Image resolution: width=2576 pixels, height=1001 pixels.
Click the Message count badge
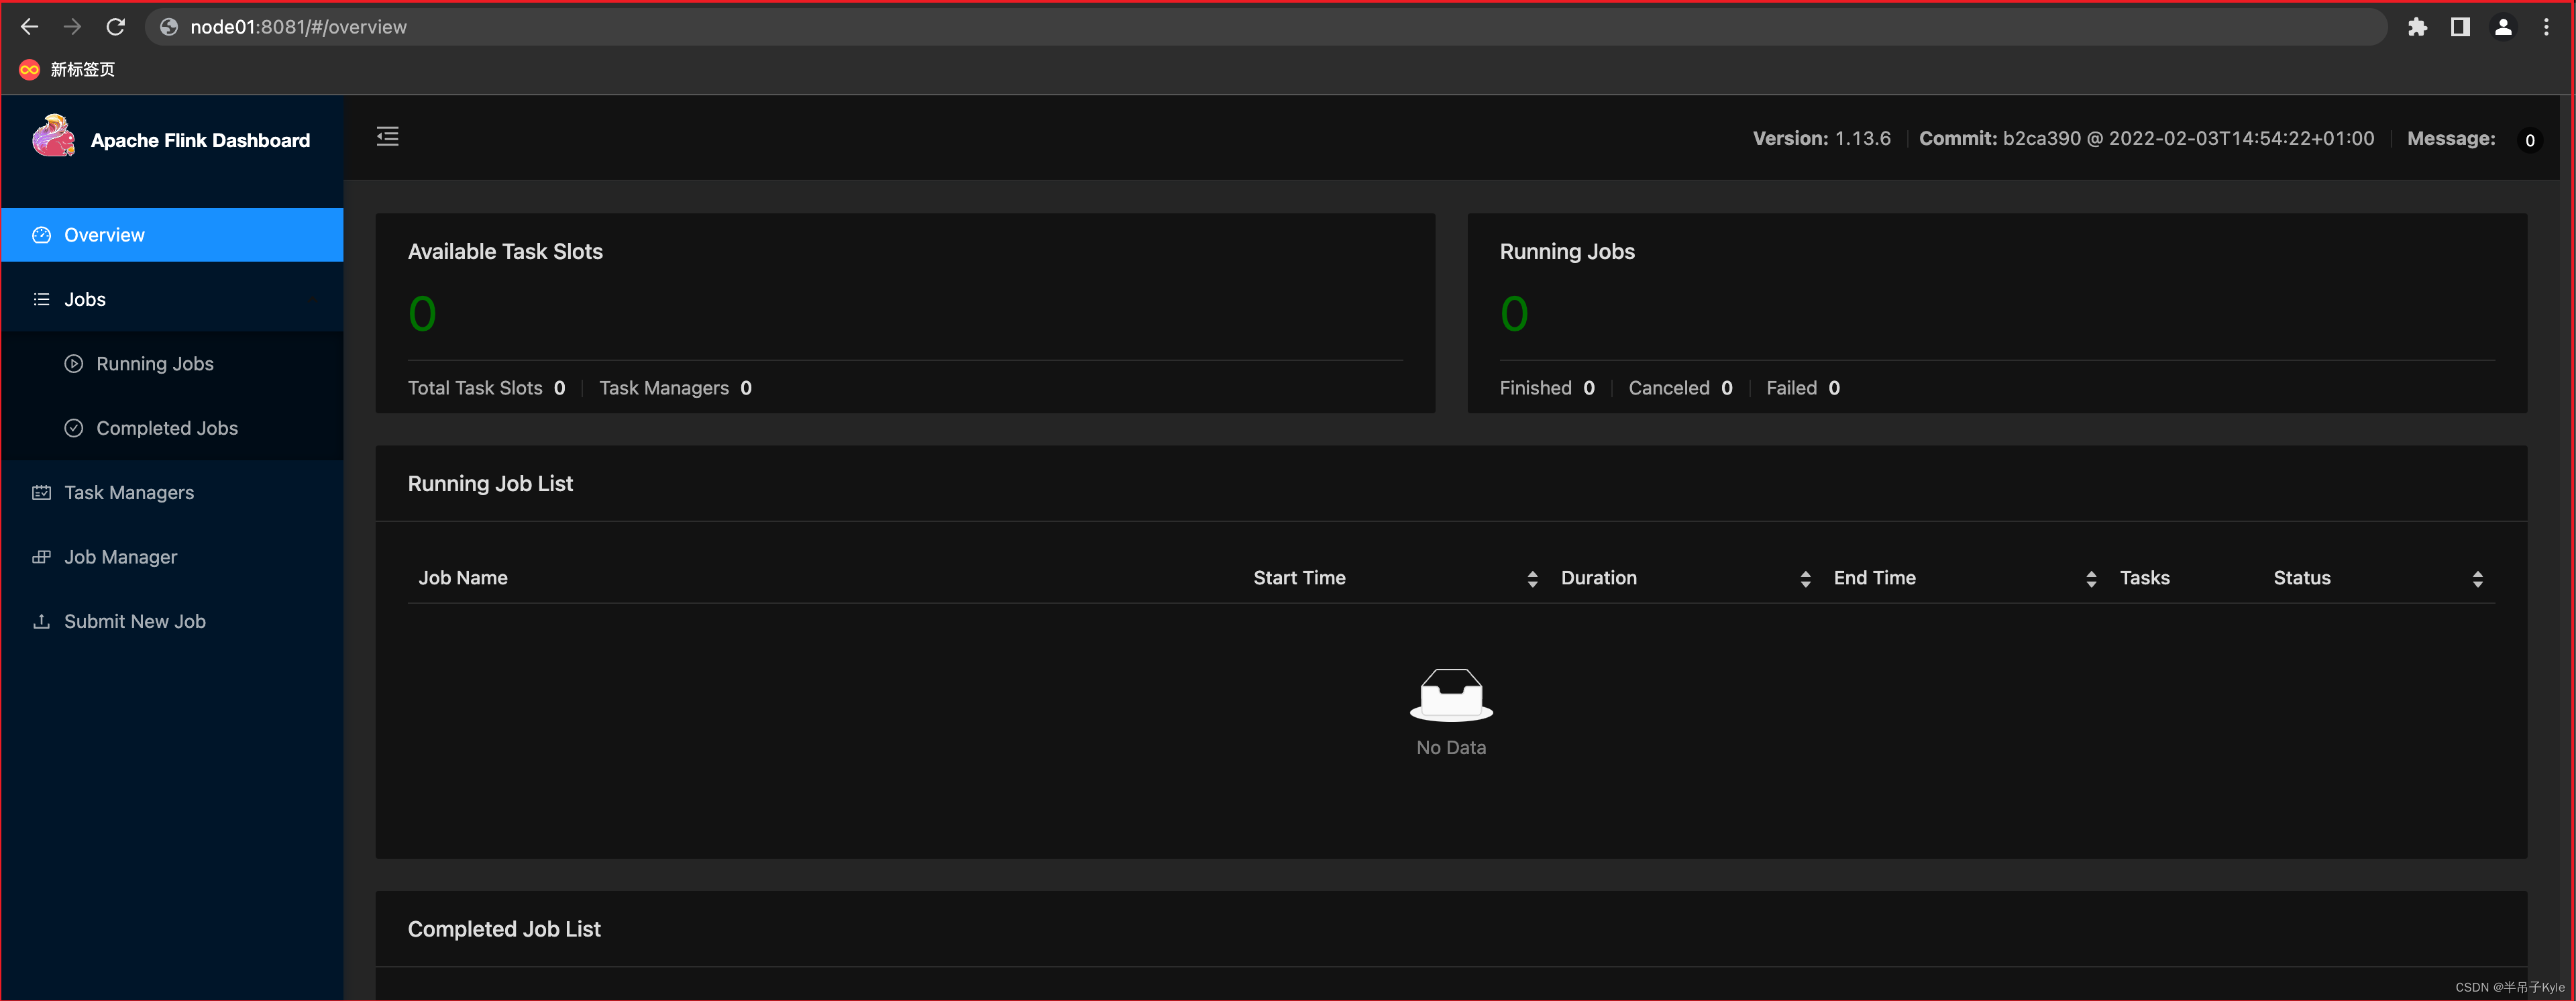tap(2529, 140)
